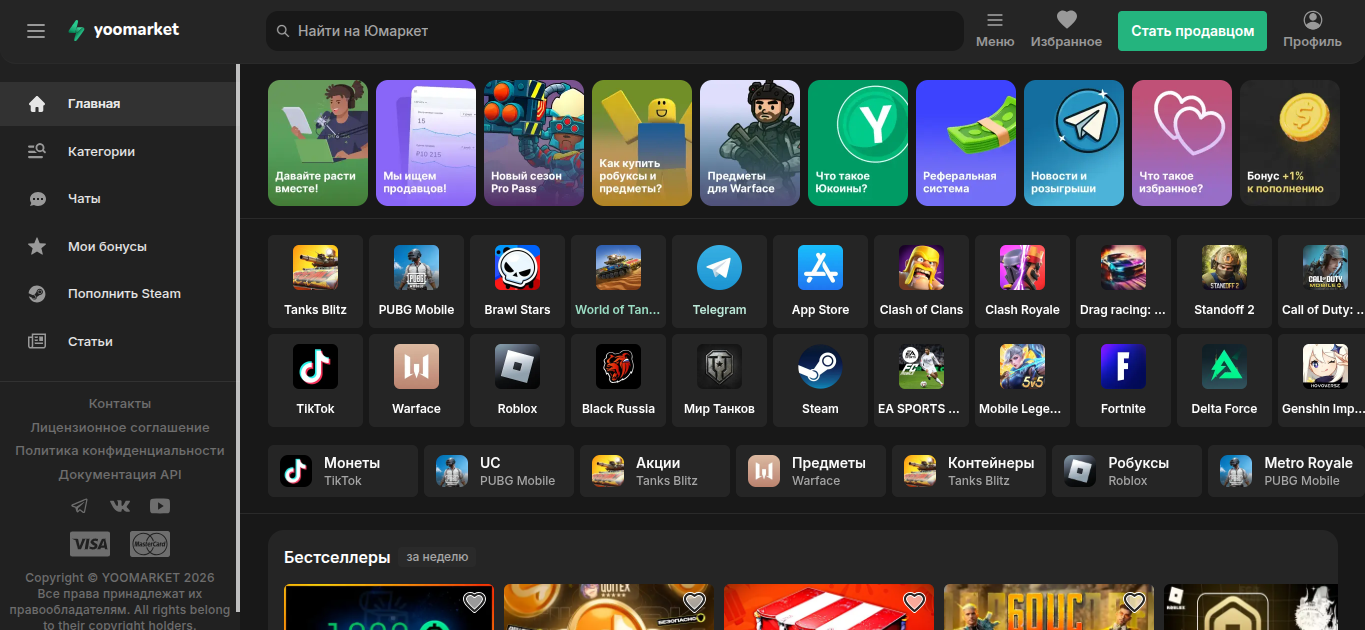Select the Call of Duty tile
Screen dimensions: 1365x630
(x=1322, y=281)
